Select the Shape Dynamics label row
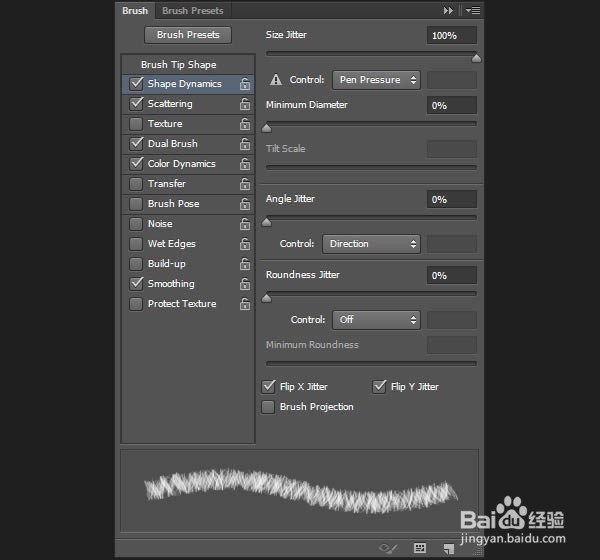Viewport: 600px width, 560px height. [x=184, y=84]
